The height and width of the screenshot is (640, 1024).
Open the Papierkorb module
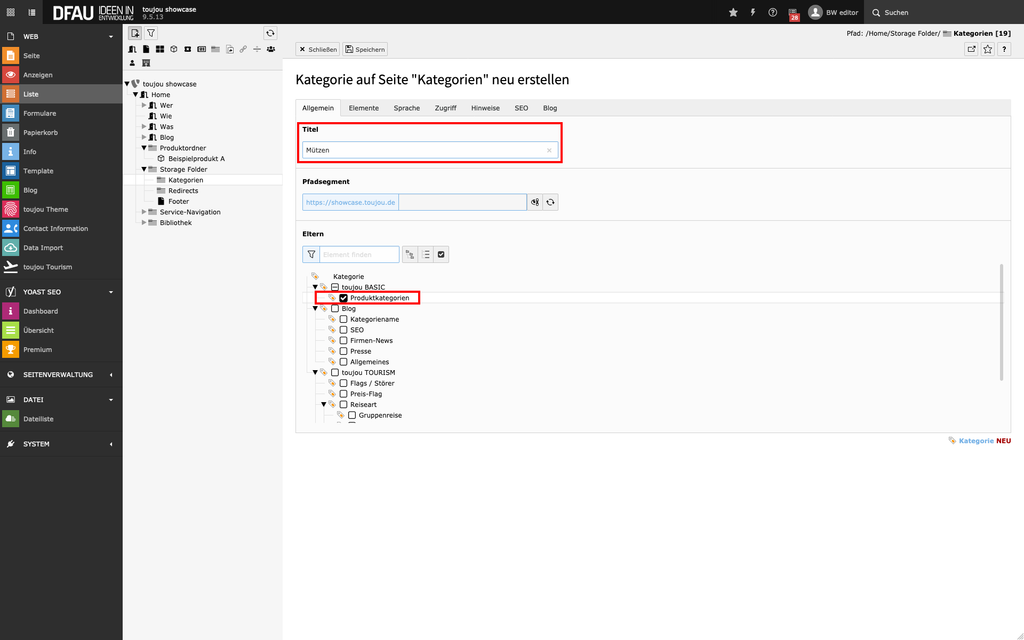[x=40, y=132]
